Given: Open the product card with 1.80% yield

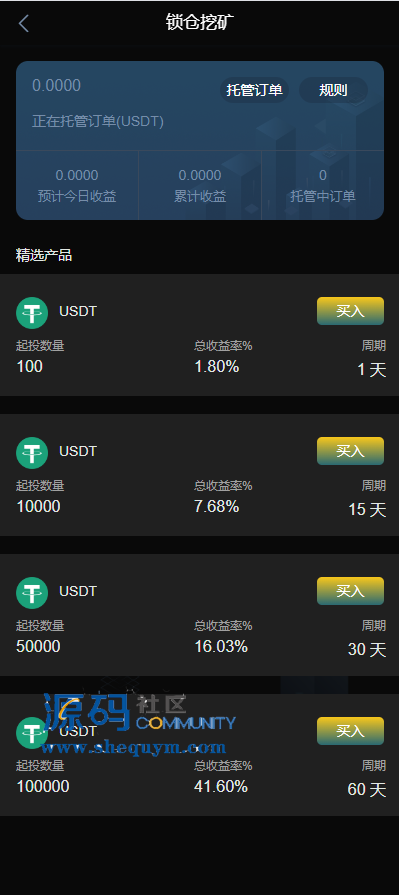Looking at the screenshot, I should (199, 335).
